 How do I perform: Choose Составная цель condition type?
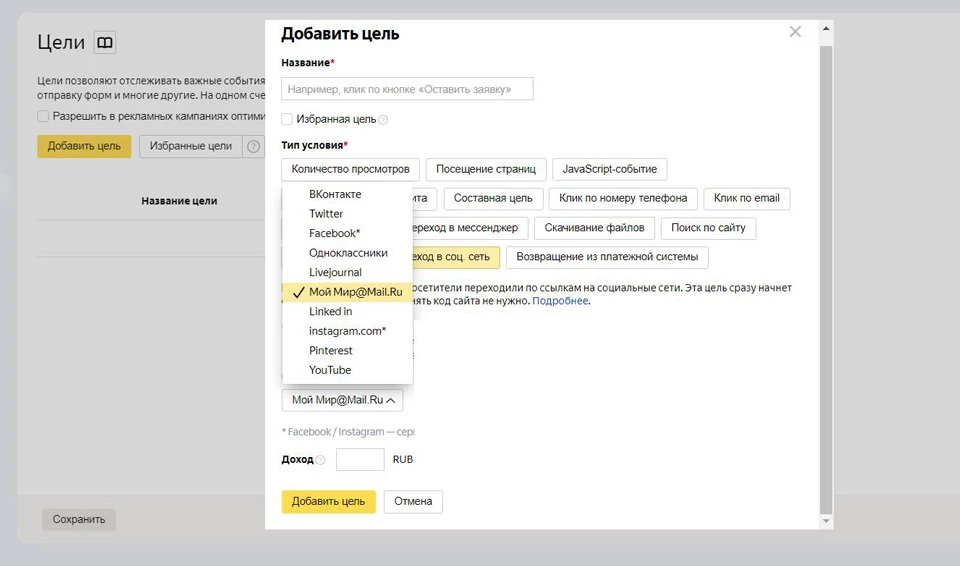click(493, 198)
